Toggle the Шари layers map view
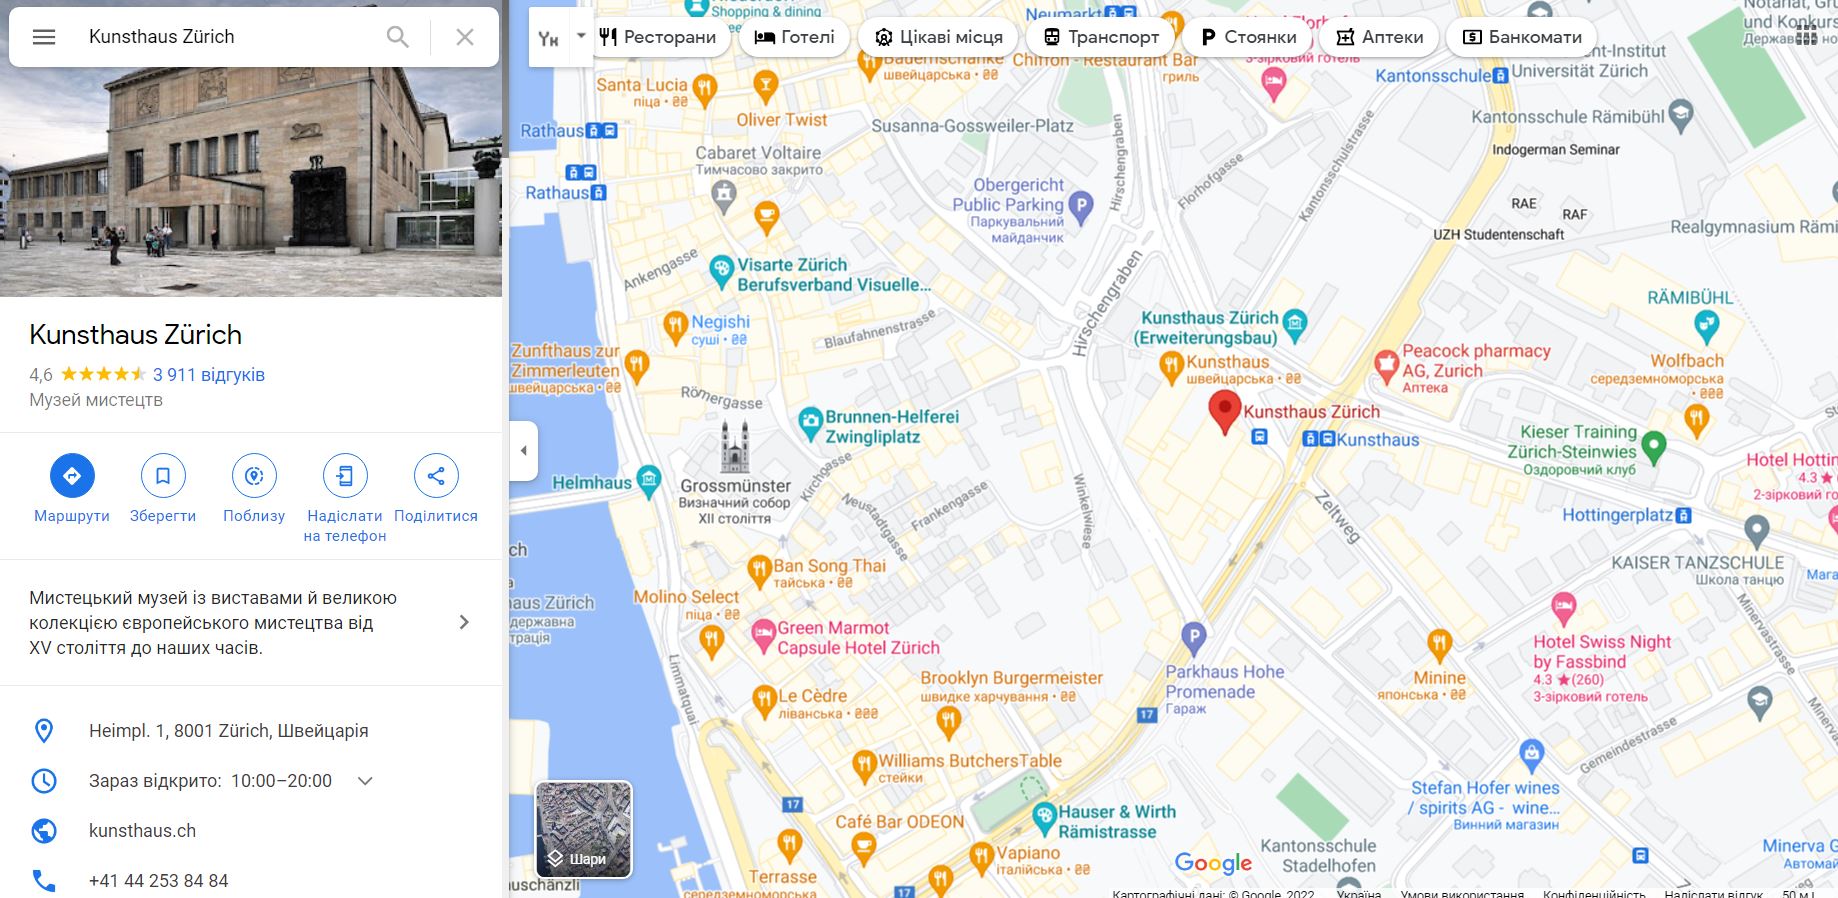The height and width of the screenshot is (898, 1838). click(584, 830)
